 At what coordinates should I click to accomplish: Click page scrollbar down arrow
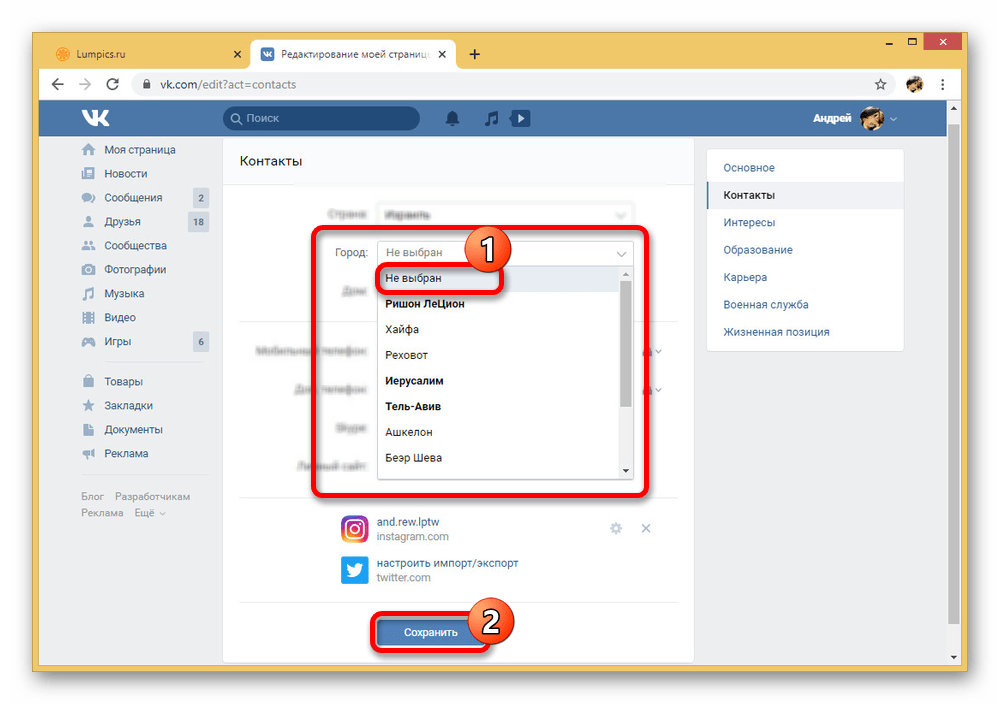[x=953, y=657]
